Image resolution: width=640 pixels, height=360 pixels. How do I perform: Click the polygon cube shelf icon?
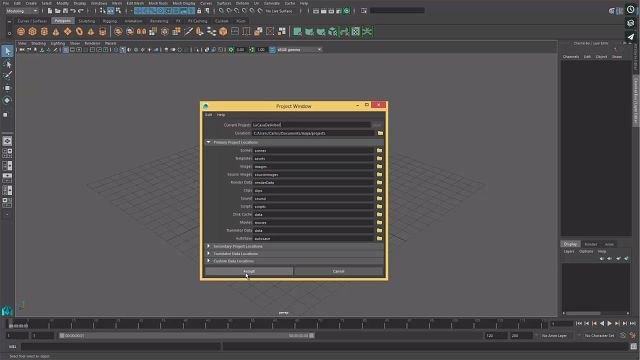click(33, 31)
